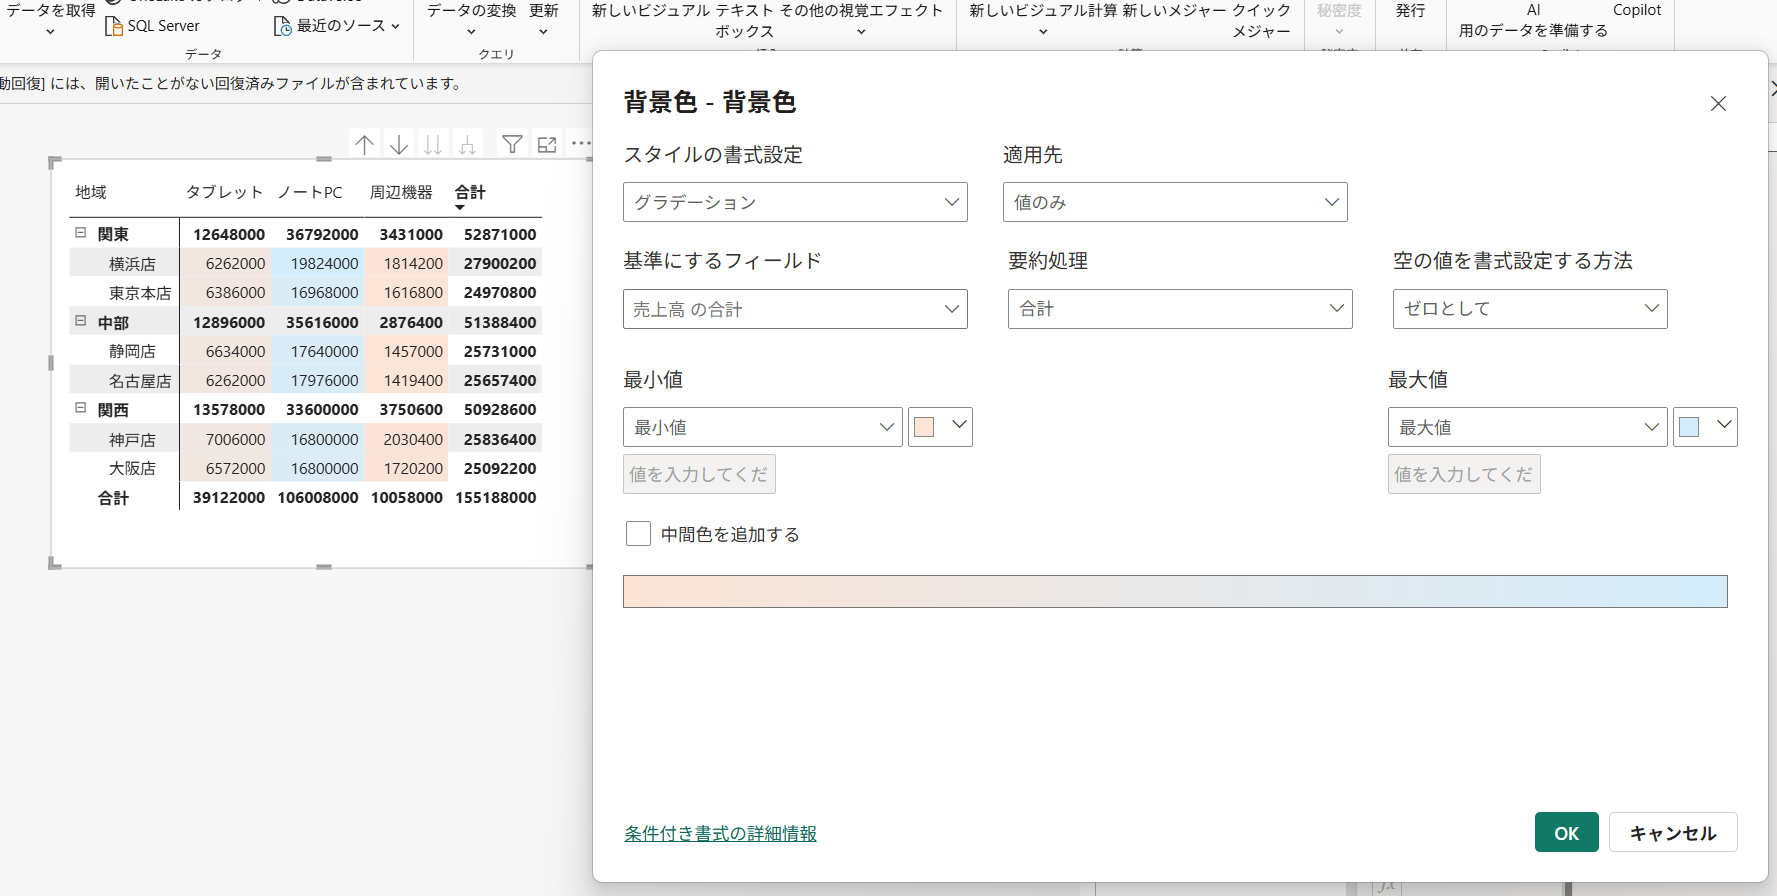The height and width of the screenshot is (896, 1777).
Task: Open the 要約処理 dropdown showing 合計
Action: (x=1180, y=309)
